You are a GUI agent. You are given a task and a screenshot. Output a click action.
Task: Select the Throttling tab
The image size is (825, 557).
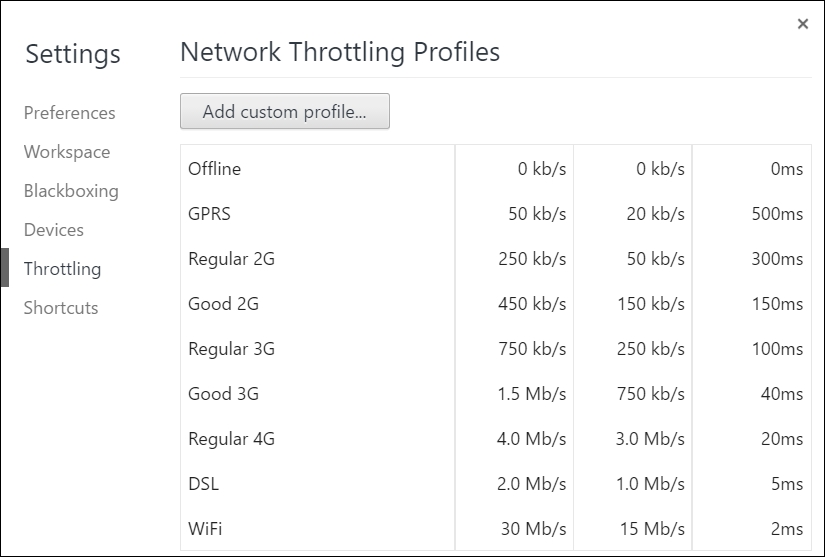(62, 268)
